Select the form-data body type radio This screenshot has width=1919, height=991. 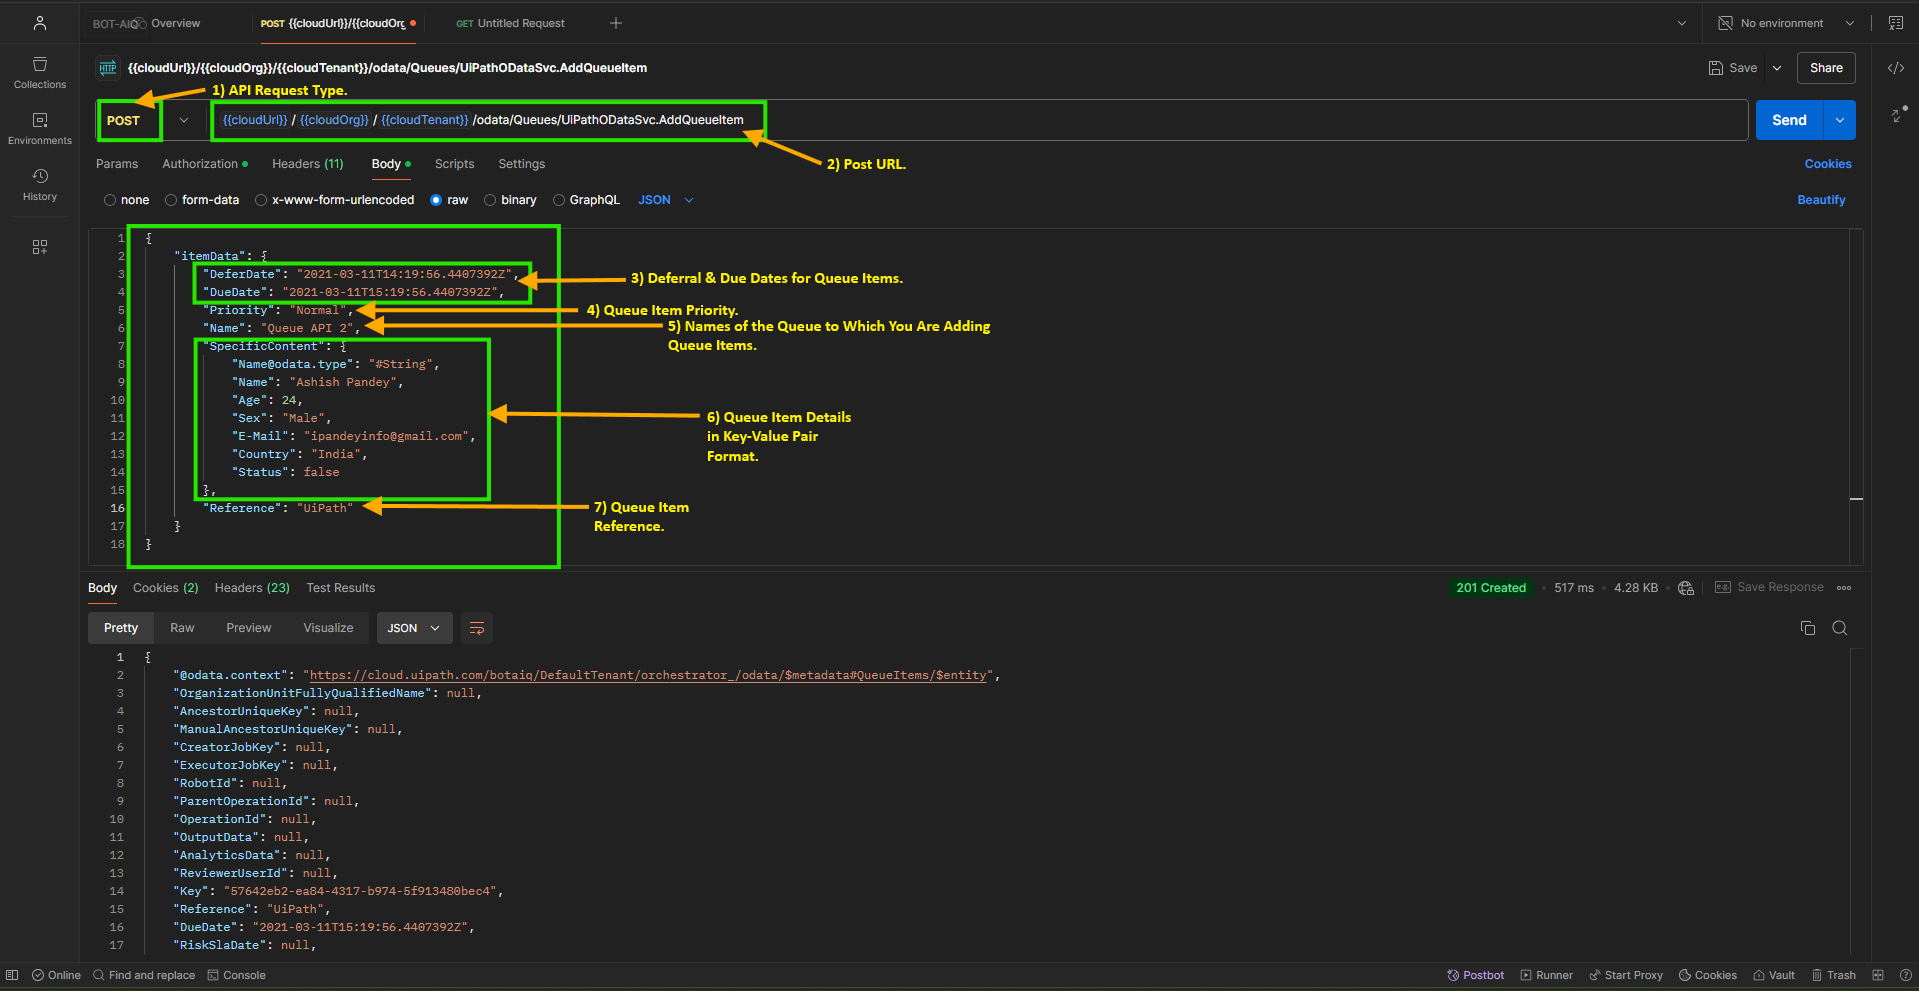(171, 200)
